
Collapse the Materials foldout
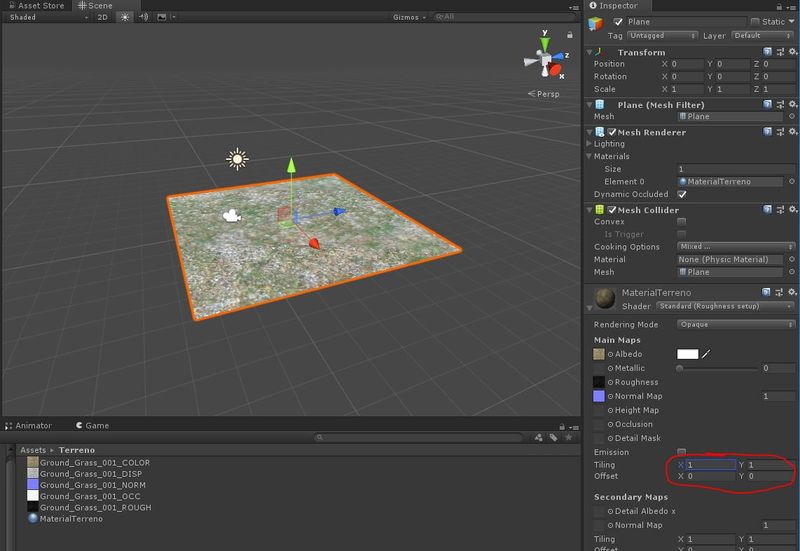pyautogui.click(x=589, y=156)
